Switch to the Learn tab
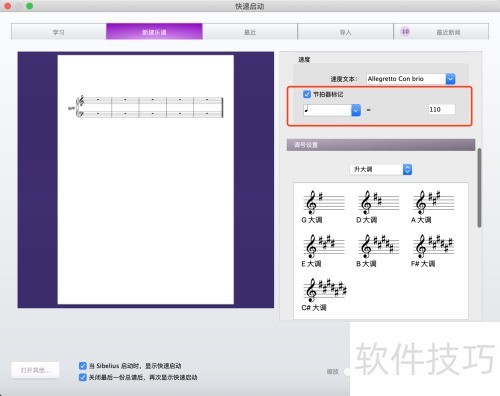Viewport: 500px width, 396px height. pyautogui.click(x=59, y=32)
